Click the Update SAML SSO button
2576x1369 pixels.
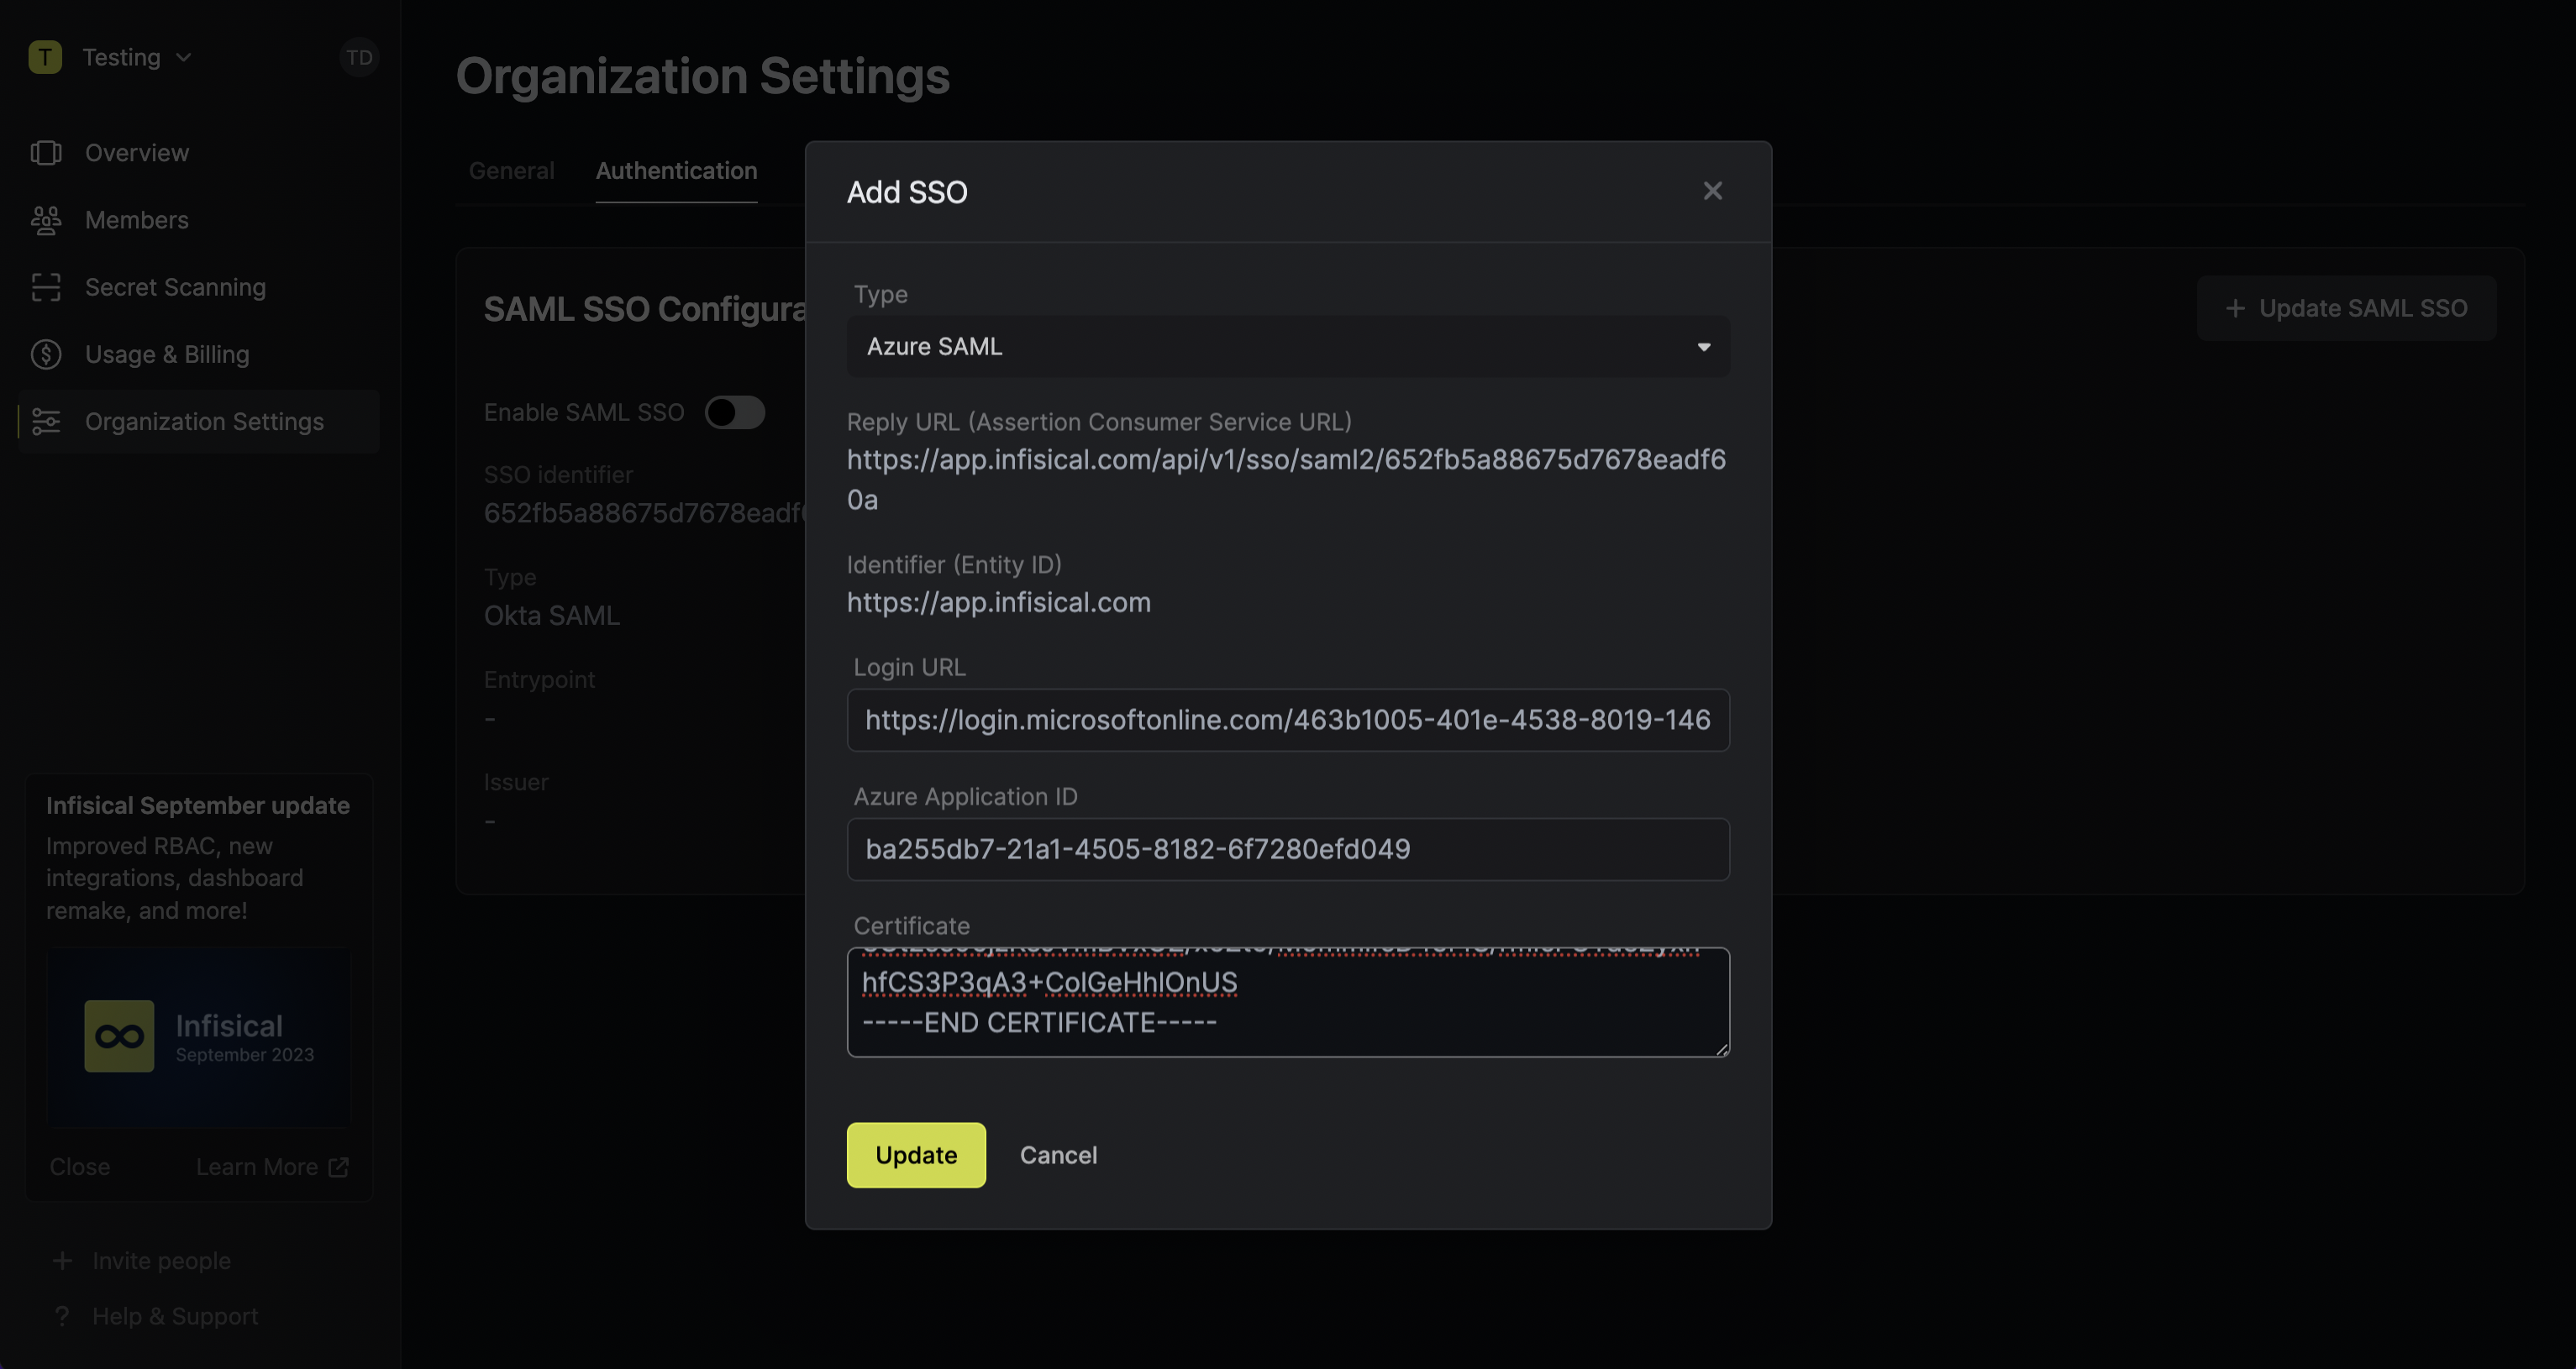2346,308
